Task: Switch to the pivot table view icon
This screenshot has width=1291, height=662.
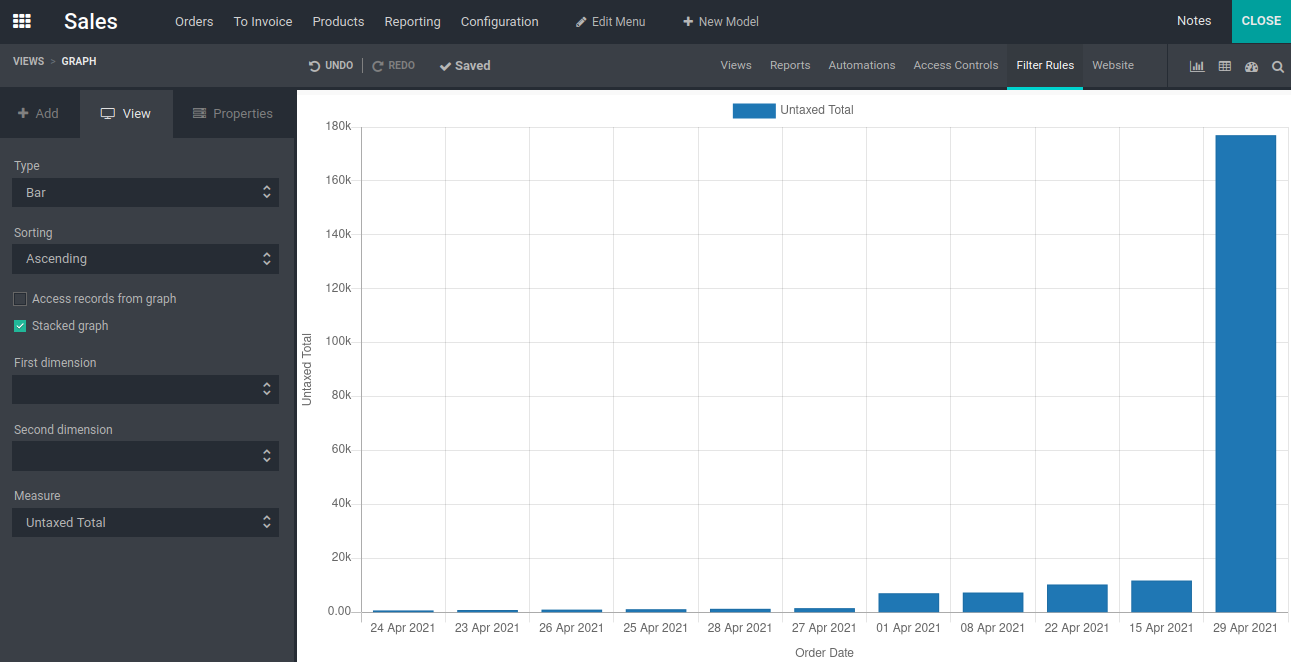Action: coord(1224,66)
